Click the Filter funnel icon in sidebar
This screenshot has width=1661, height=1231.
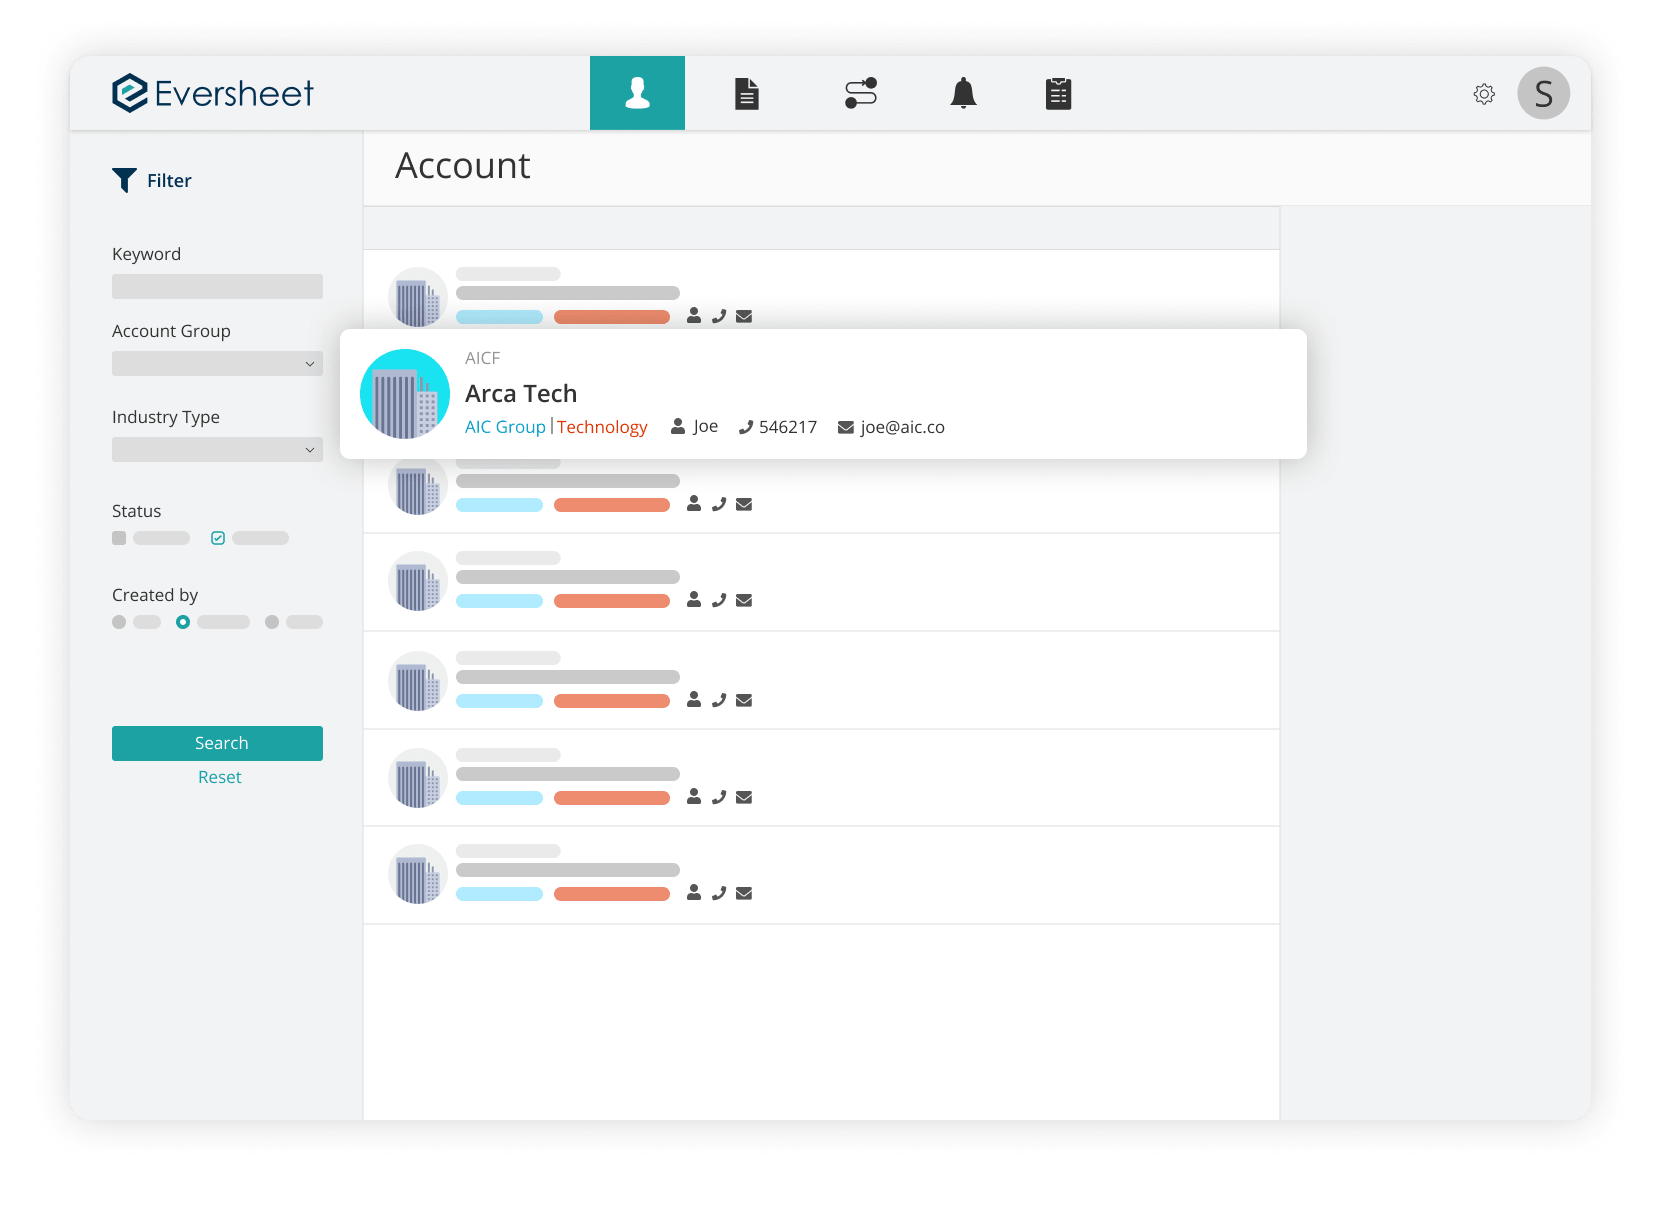[124, 180]
